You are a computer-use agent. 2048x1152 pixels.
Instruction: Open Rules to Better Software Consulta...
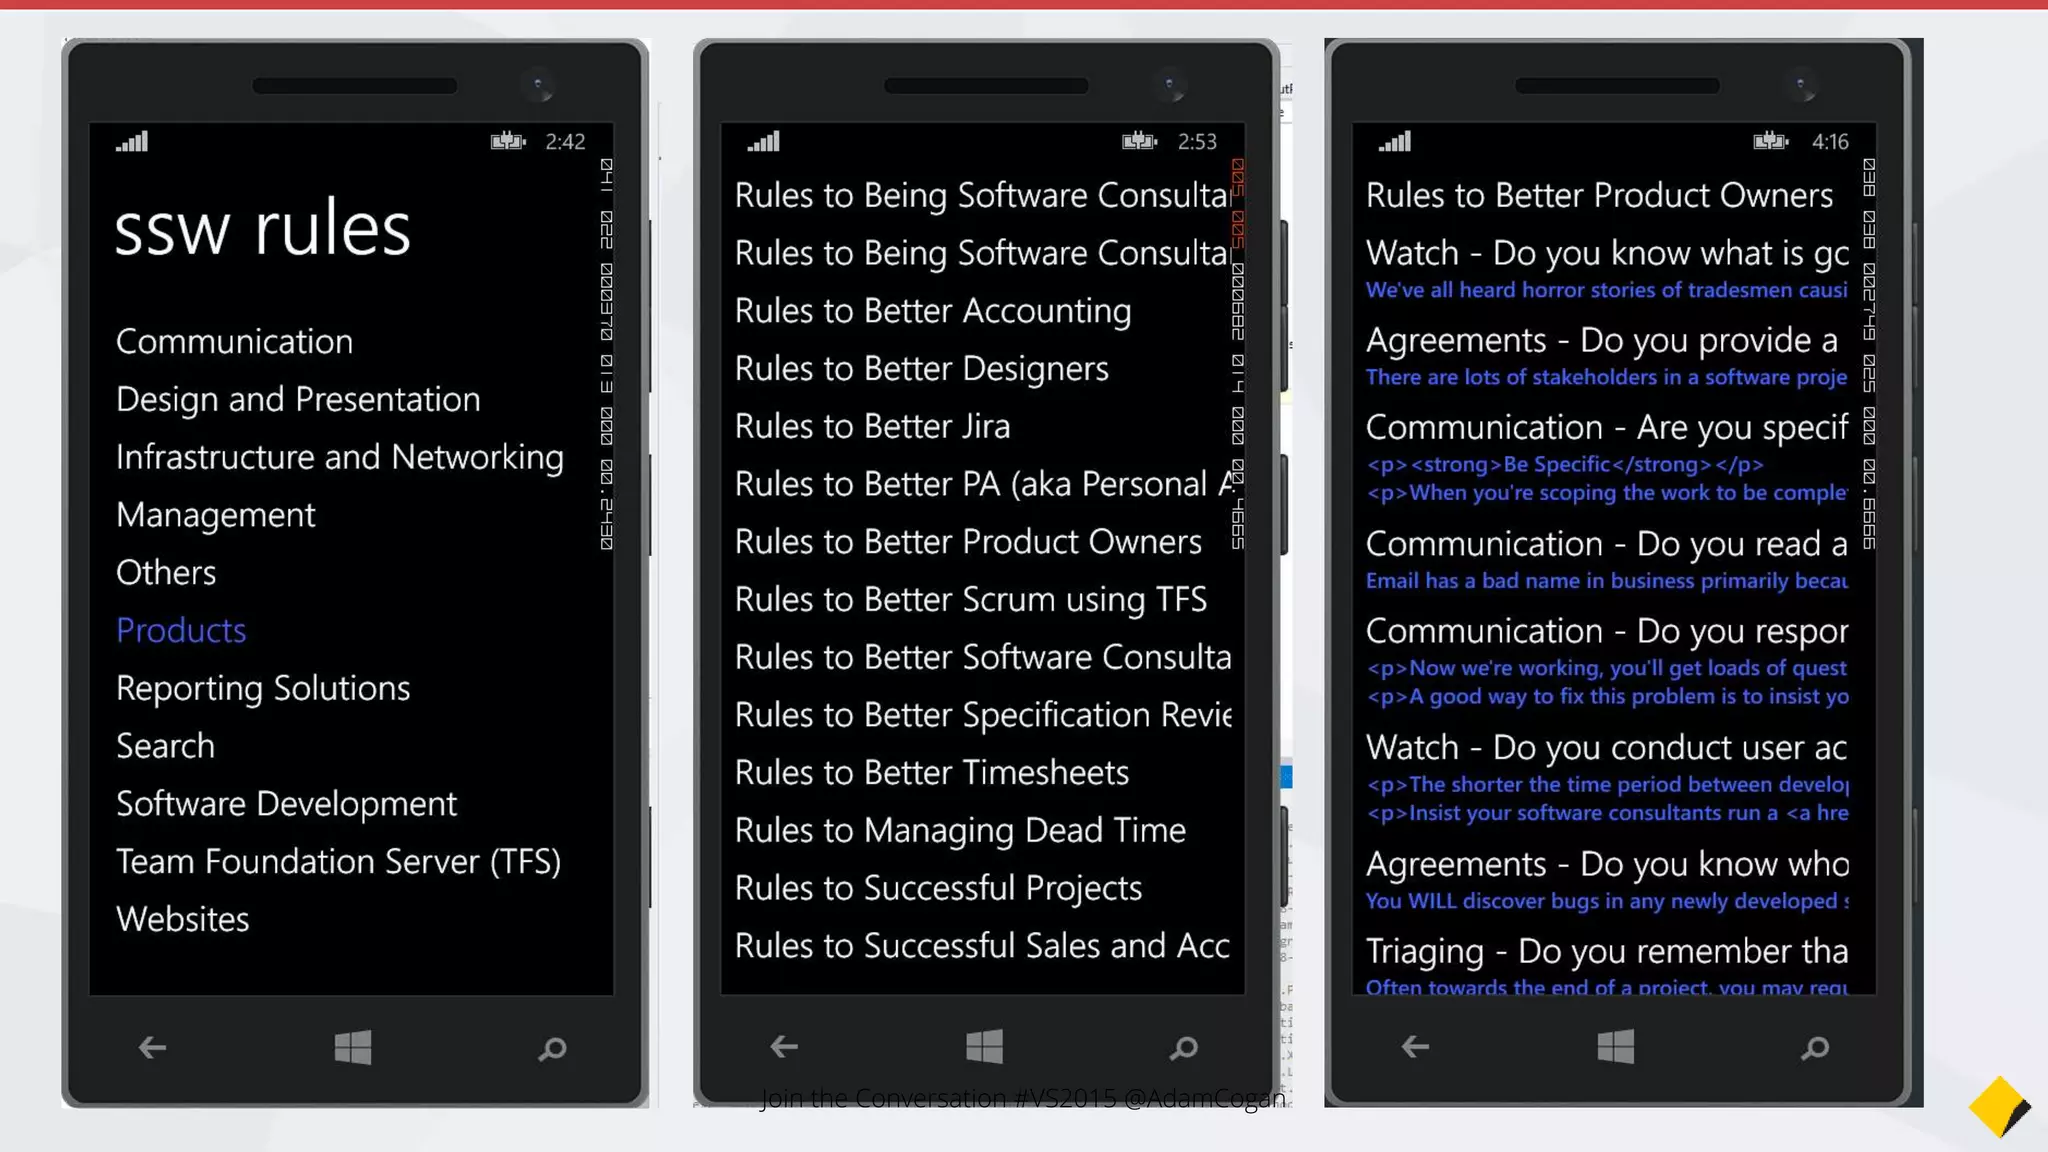pos(983,658)
